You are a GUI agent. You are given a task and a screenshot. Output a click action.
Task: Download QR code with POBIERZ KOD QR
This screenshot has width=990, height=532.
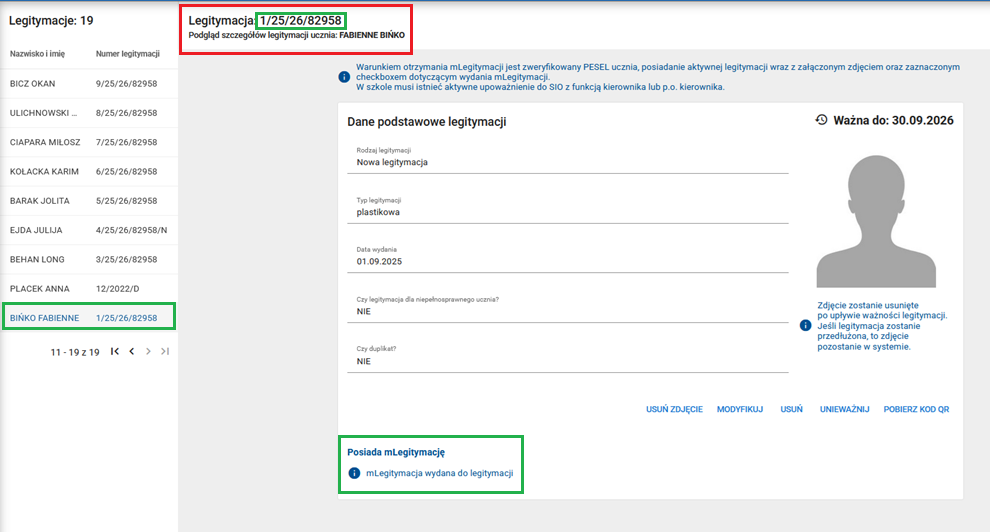pos(918,410)
